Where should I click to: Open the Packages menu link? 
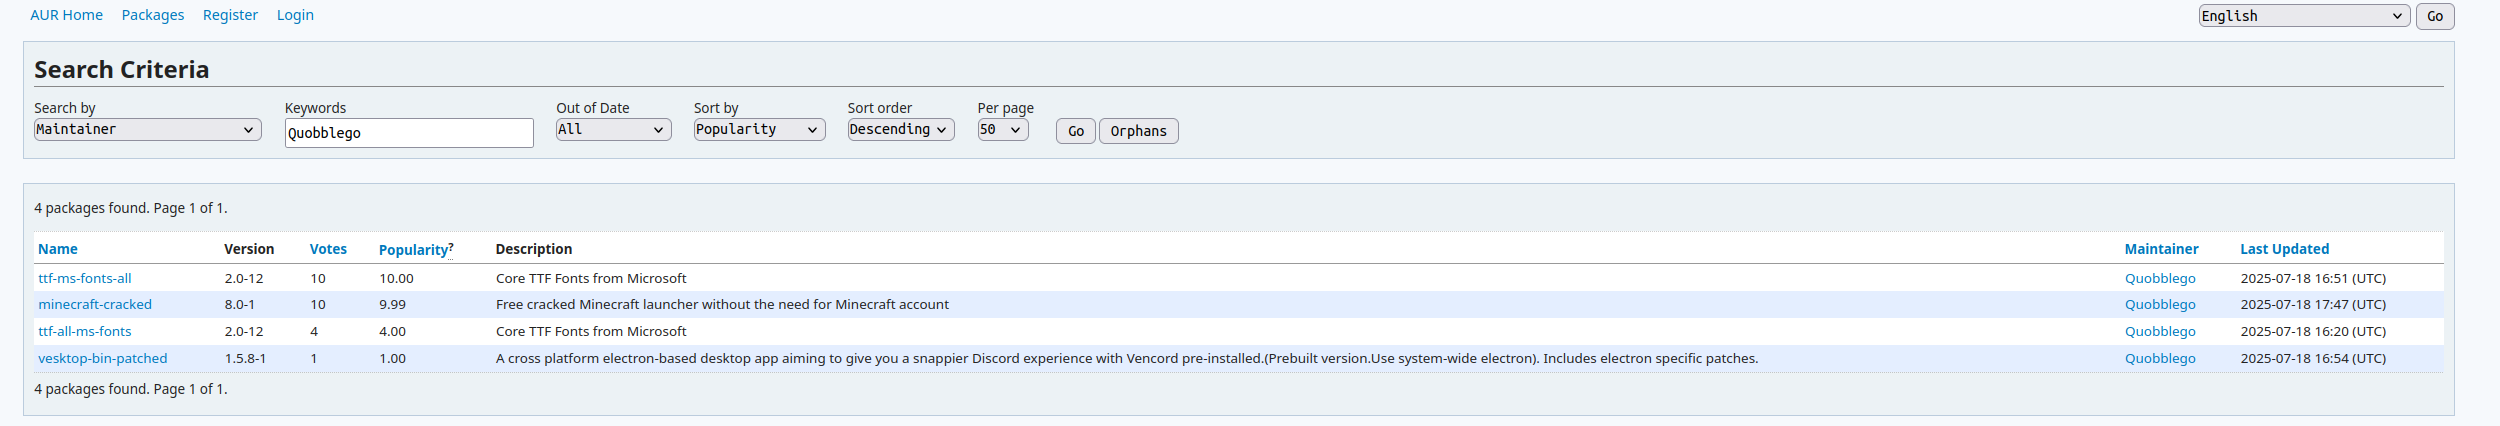click(x=153, y=15)
